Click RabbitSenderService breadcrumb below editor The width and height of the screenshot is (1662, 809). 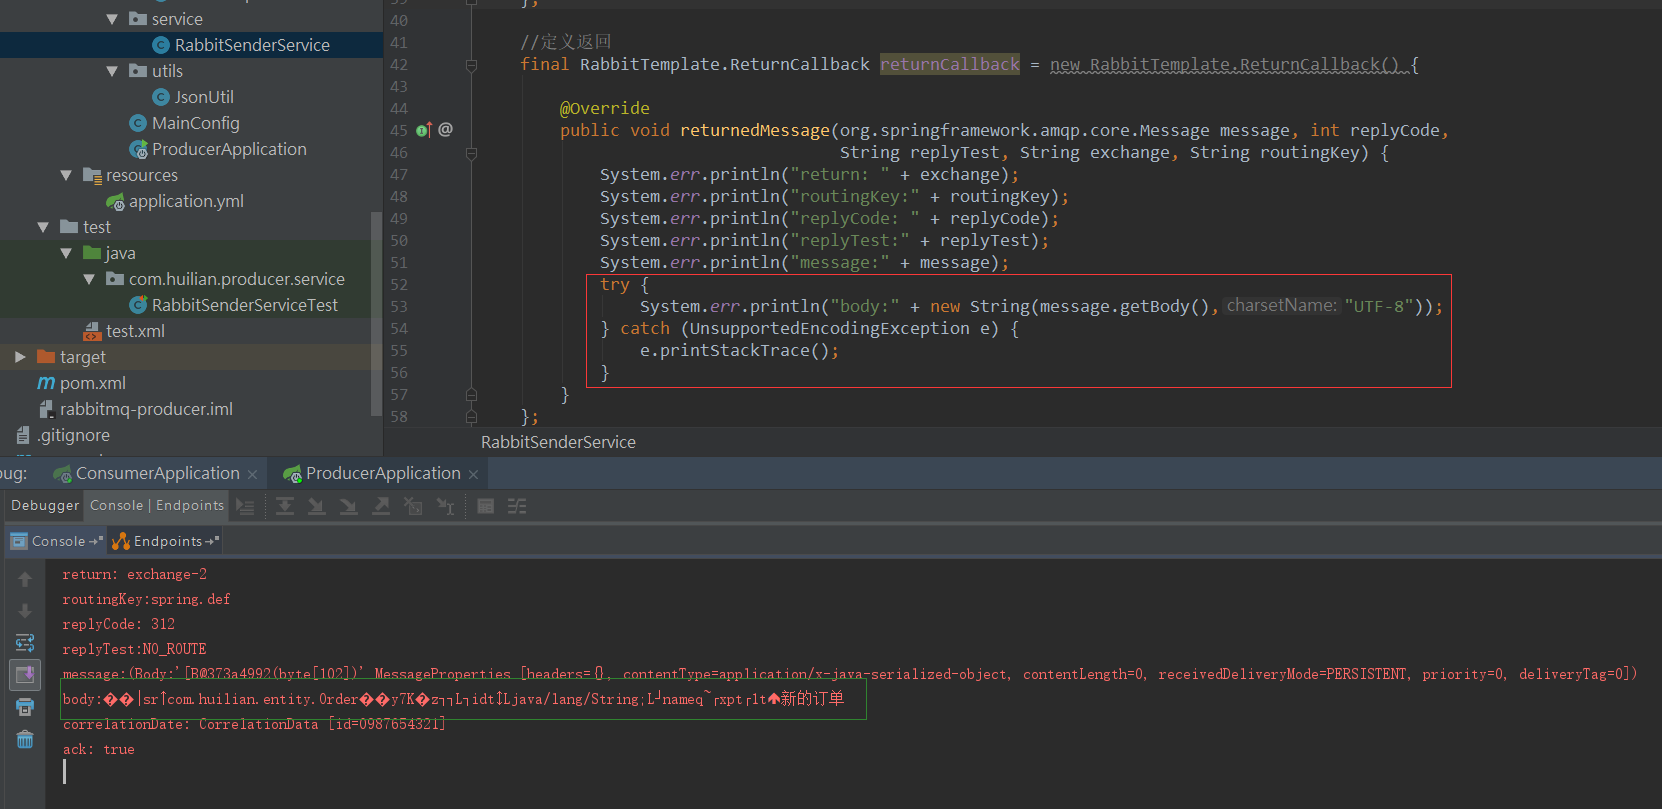[558, 442]
